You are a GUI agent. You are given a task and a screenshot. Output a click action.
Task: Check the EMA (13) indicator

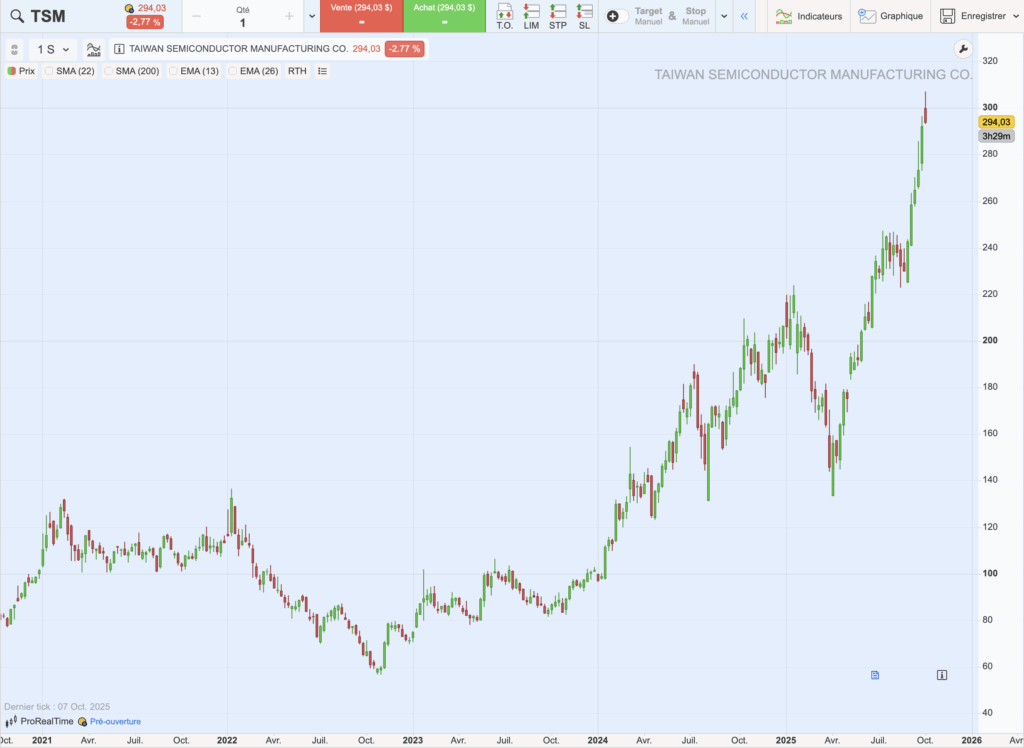(x=173, y=71)
